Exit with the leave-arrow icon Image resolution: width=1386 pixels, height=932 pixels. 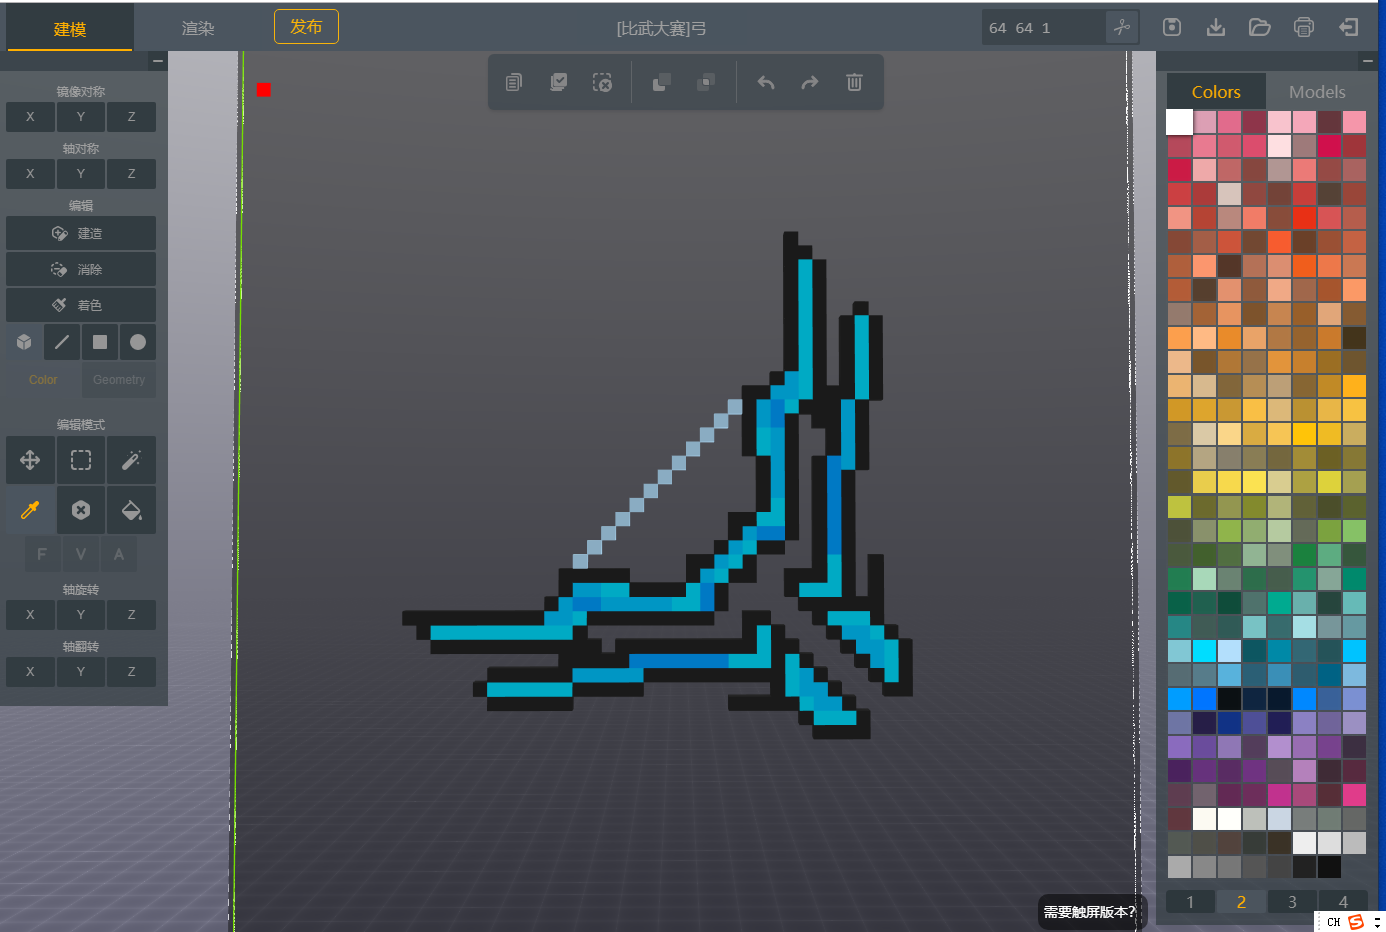coord(1348,27)
